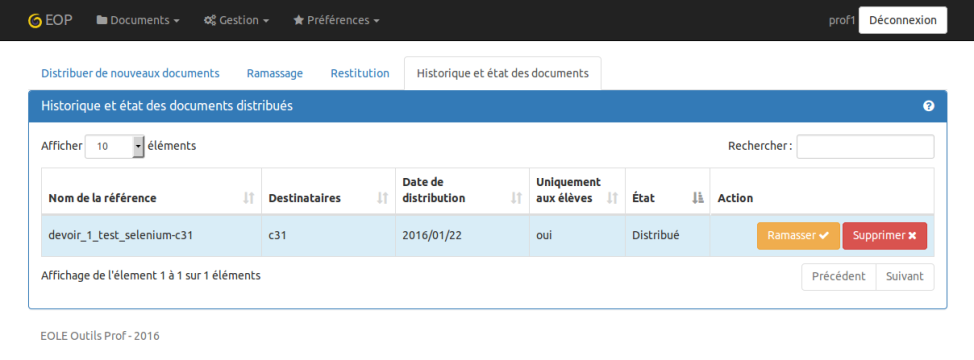Click the orange Ramasser button
Image resolution: width=974 pixels, height=360 pixels.
(798, 236)
